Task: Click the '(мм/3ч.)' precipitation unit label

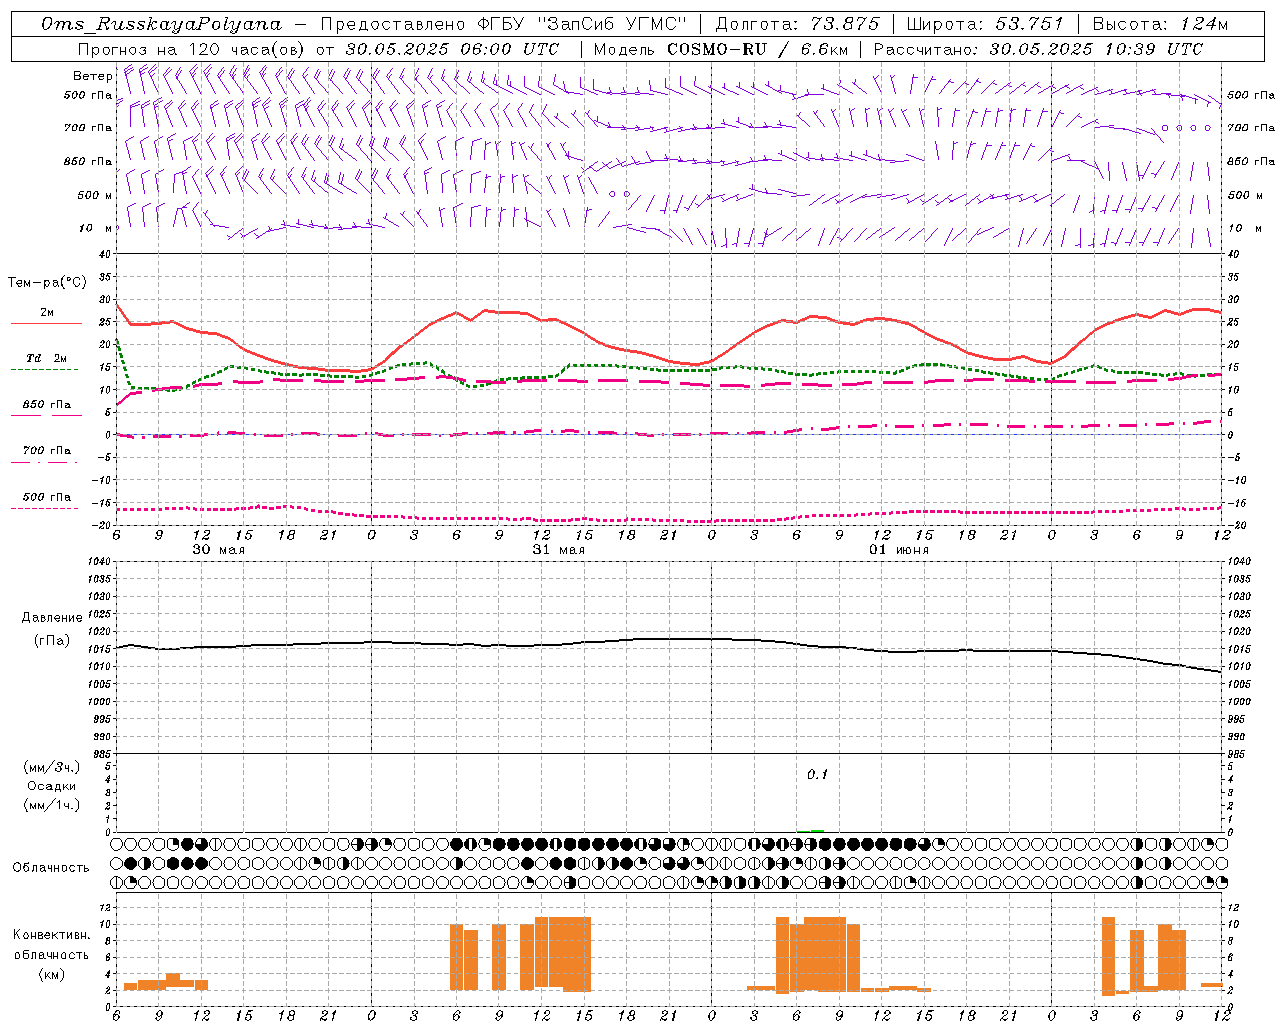Action: pos(52,768)
